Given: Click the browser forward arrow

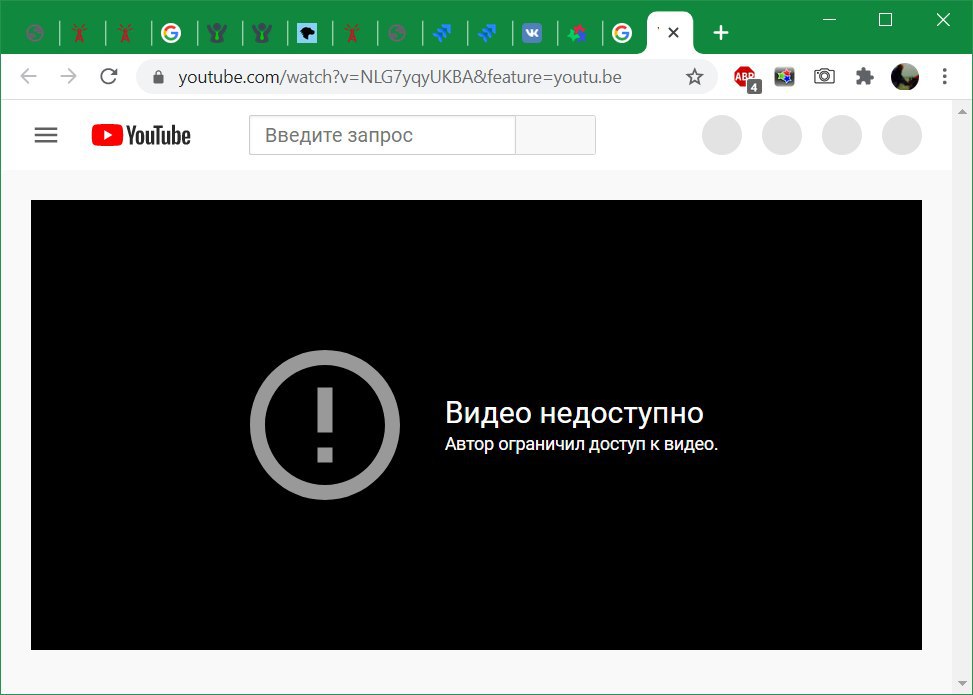Looking at the screenshot, I should (x=69, y=76).
